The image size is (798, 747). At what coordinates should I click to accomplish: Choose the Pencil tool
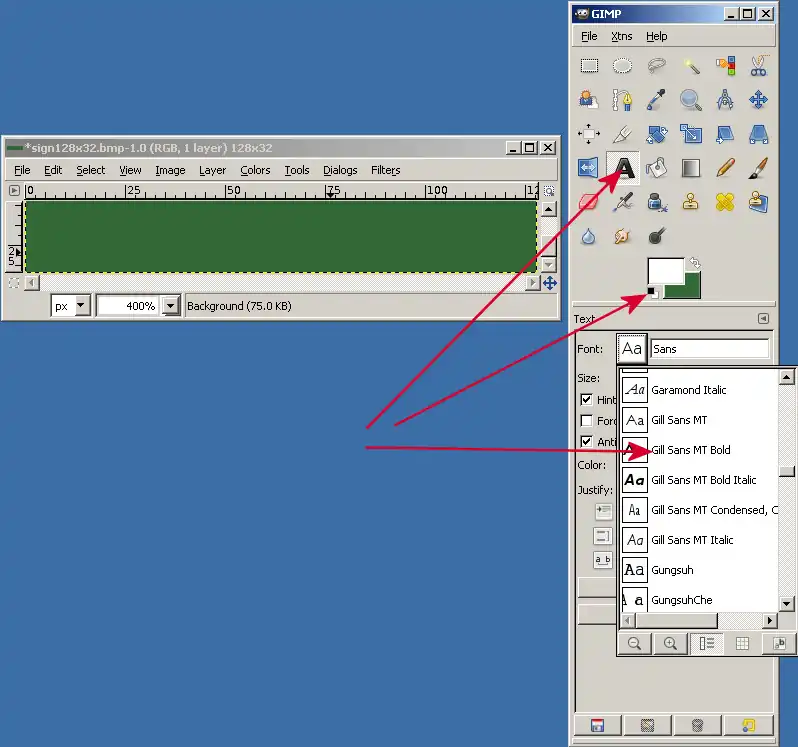725,167
